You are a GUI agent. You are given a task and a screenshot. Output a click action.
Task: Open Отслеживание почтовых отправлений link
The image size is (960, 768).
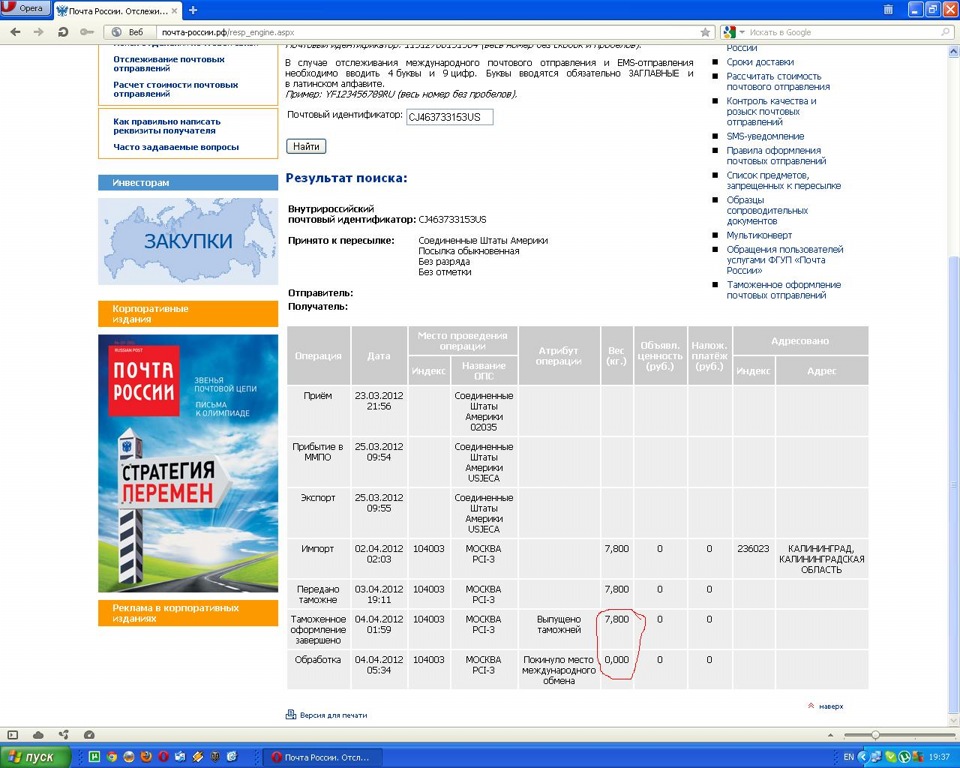click(x=169, y=64)
